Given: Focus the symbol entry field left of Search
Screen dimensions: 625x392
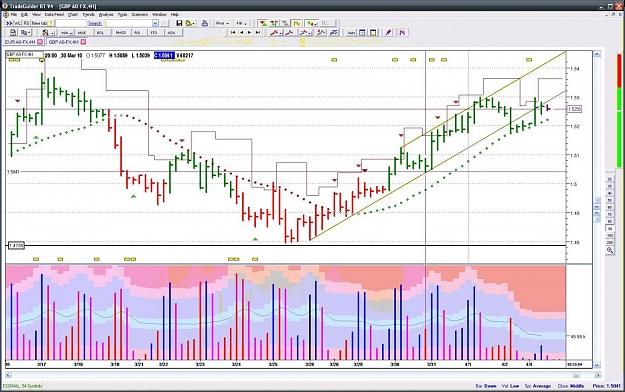Looking at the screenshot, I should pos(71,23).
